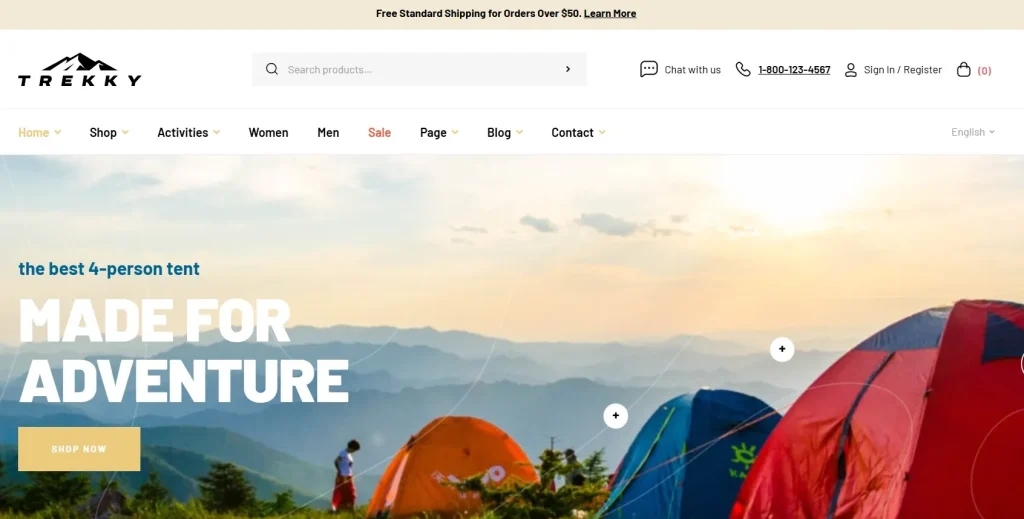The image size is (1024, 519).
Task: Open the Women menu item
Action: (x=268, y=133)
